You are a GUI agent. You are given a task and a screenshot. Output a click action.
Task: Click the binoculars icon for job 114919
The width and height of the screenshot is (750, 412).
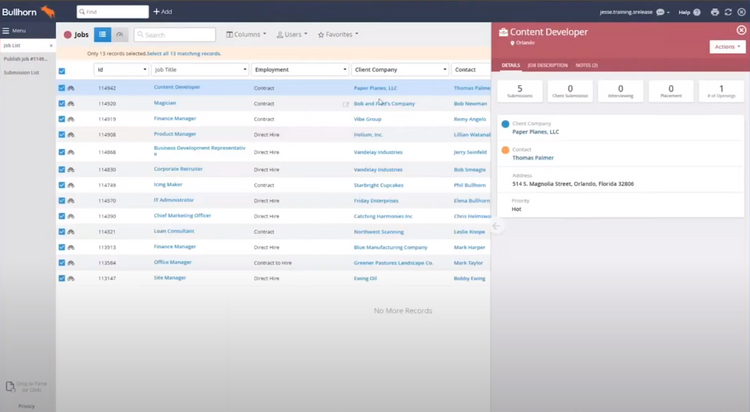(x=71, y=119)
